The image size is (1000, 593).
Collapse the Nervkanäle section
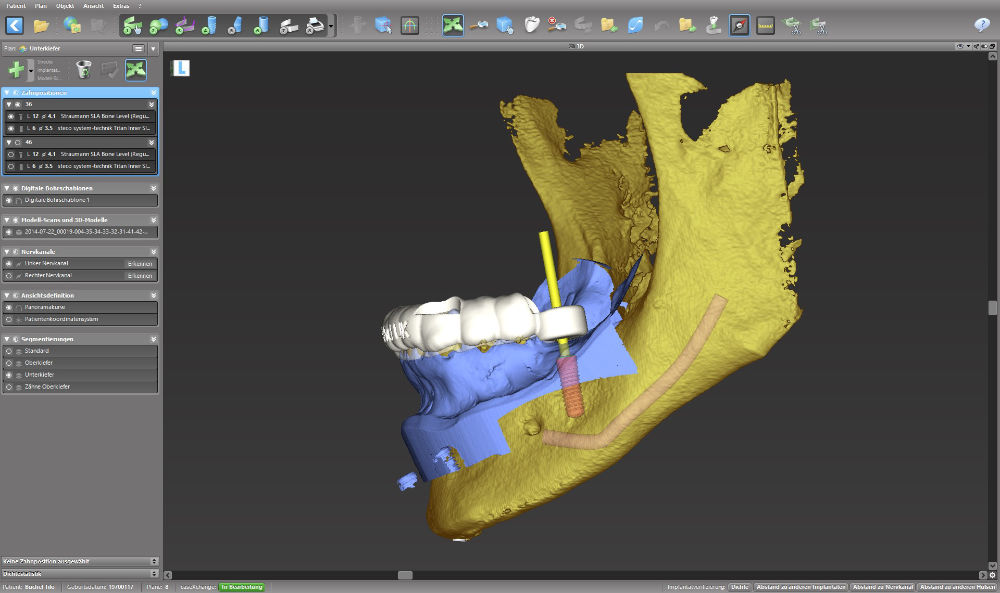tap(7, 252)
